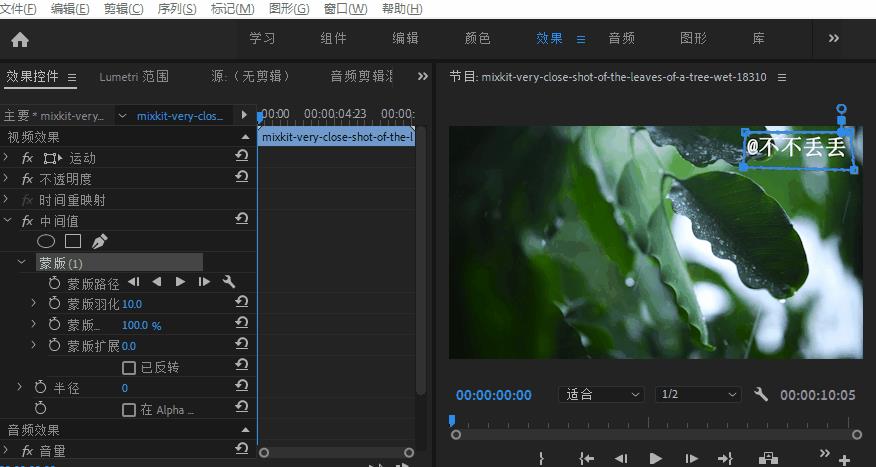Reset 蒙版羽化 value

coord(241,302)
